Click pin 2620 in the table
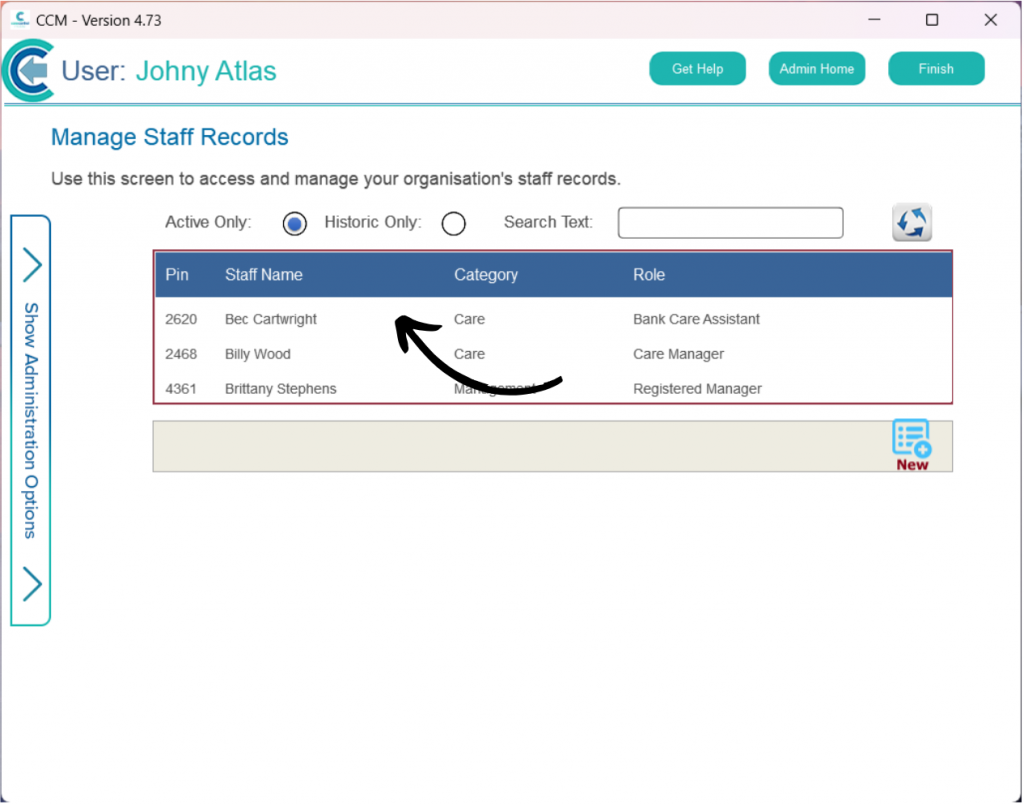Screen dimensions: 1024x804 click(181, 319)
